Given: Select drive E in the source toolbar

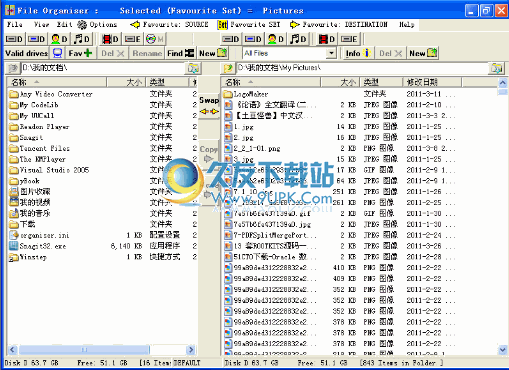Looking at the screenshot, I should point(133,39).
